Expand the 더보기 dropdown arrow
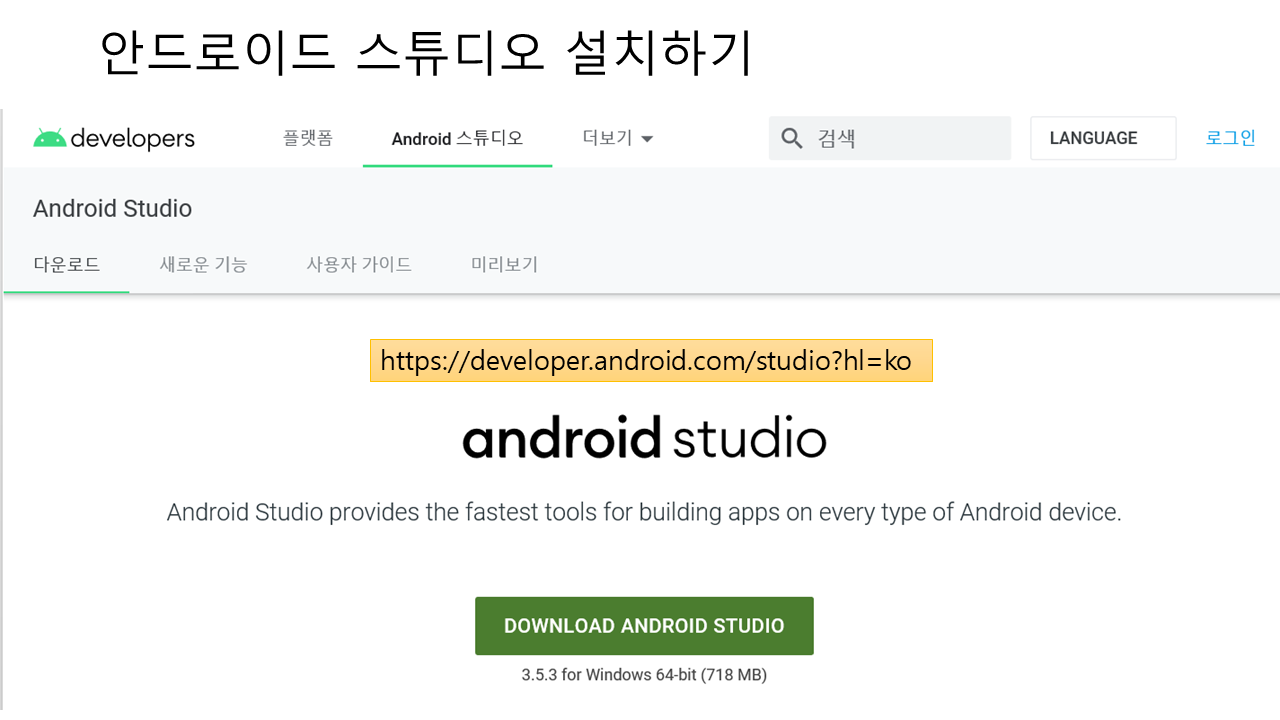 (647, 139)
